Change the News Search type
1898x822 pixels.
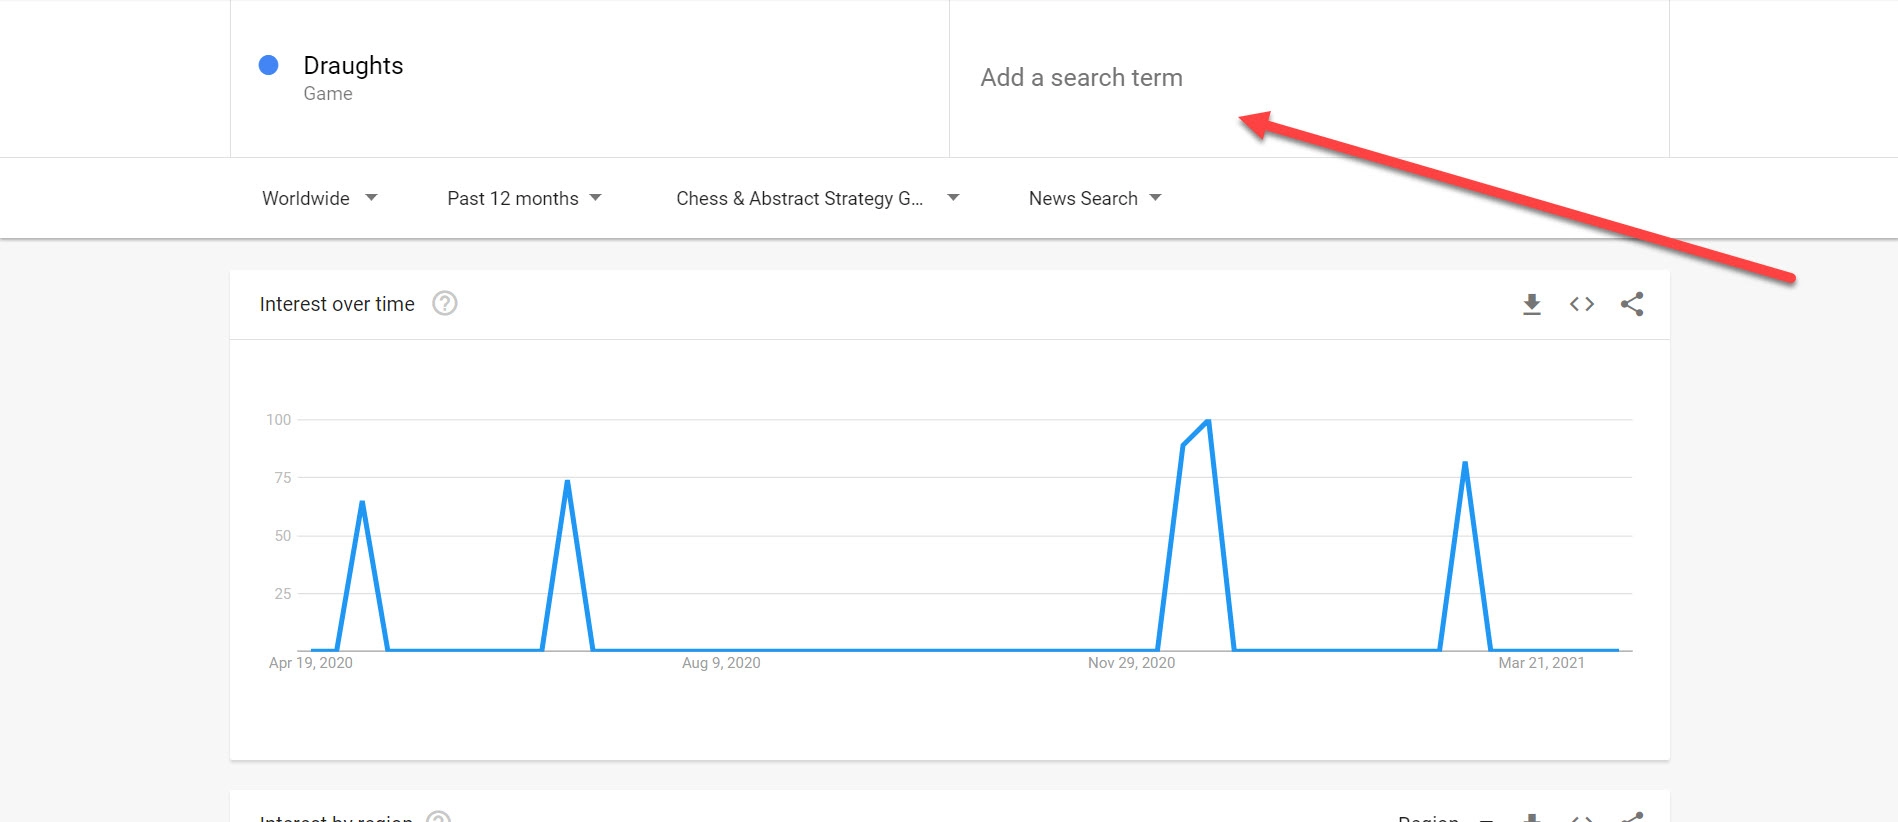pos(1094,198)
